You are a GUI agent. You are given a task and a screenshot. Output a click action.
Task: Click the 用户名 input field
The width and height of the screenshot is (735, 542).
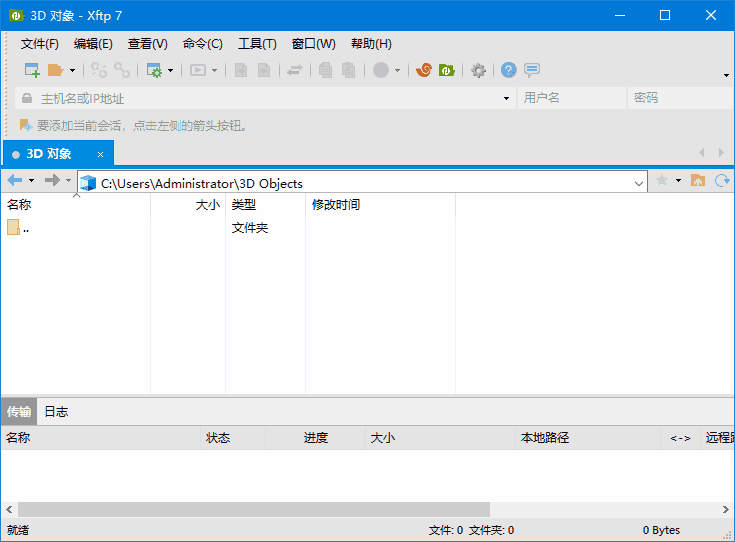[570, 98]
